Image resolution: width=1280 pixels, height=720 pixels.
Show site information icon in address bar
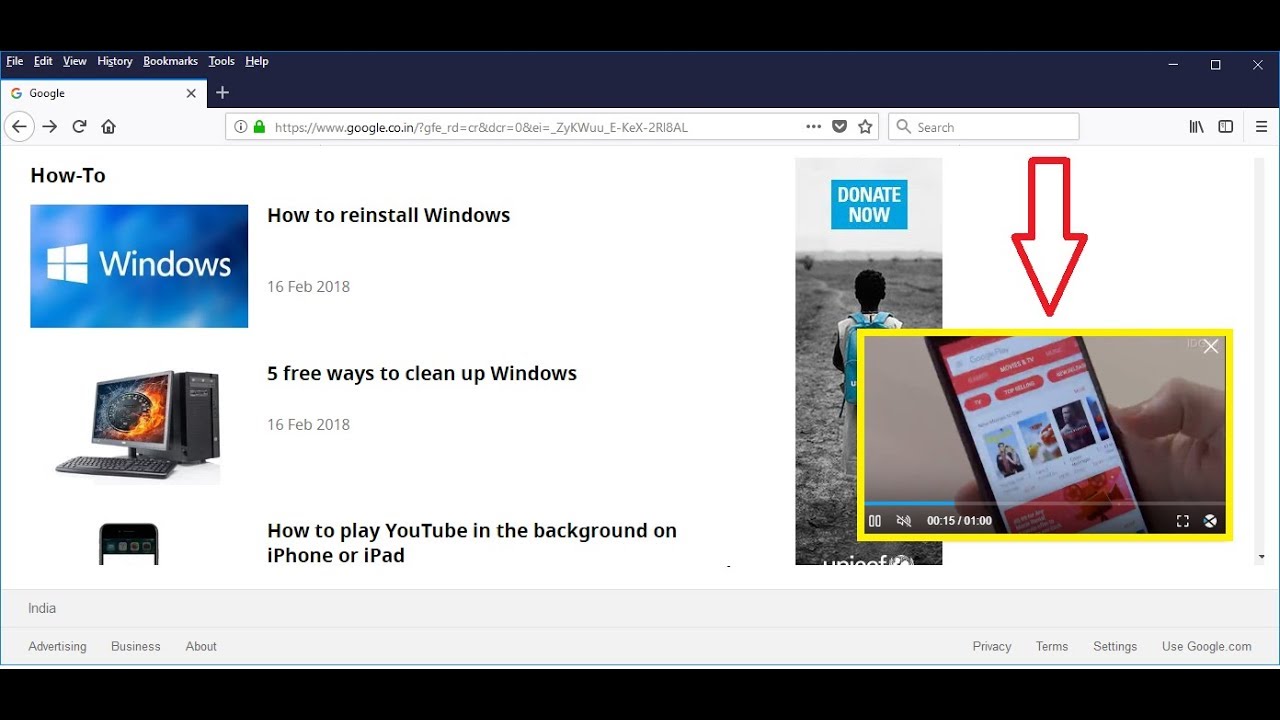pos(240,127)
